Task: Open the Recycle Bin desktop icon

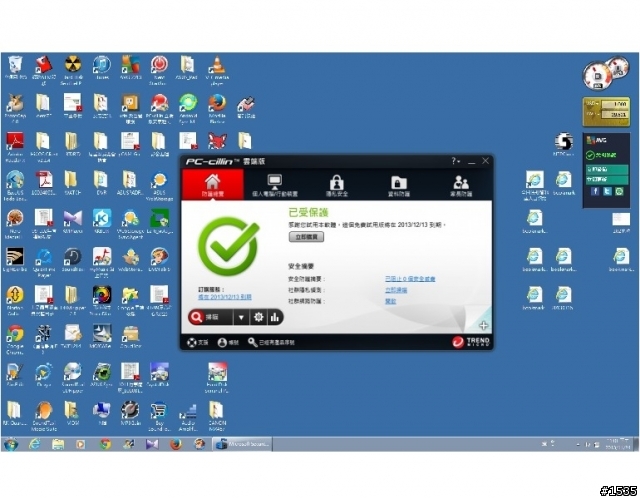Action: click(15, 68)
